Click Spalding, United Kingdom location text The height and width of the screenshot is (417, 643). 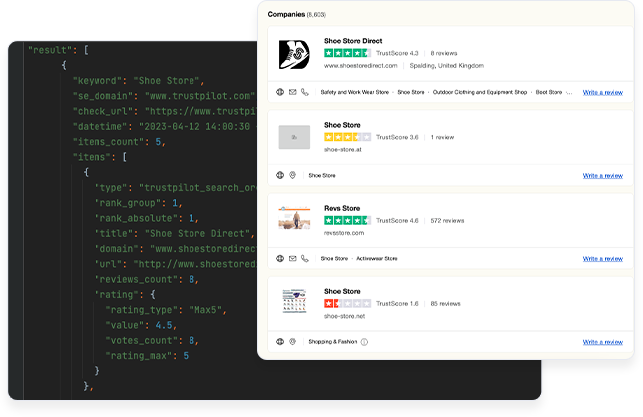point(447,66)
